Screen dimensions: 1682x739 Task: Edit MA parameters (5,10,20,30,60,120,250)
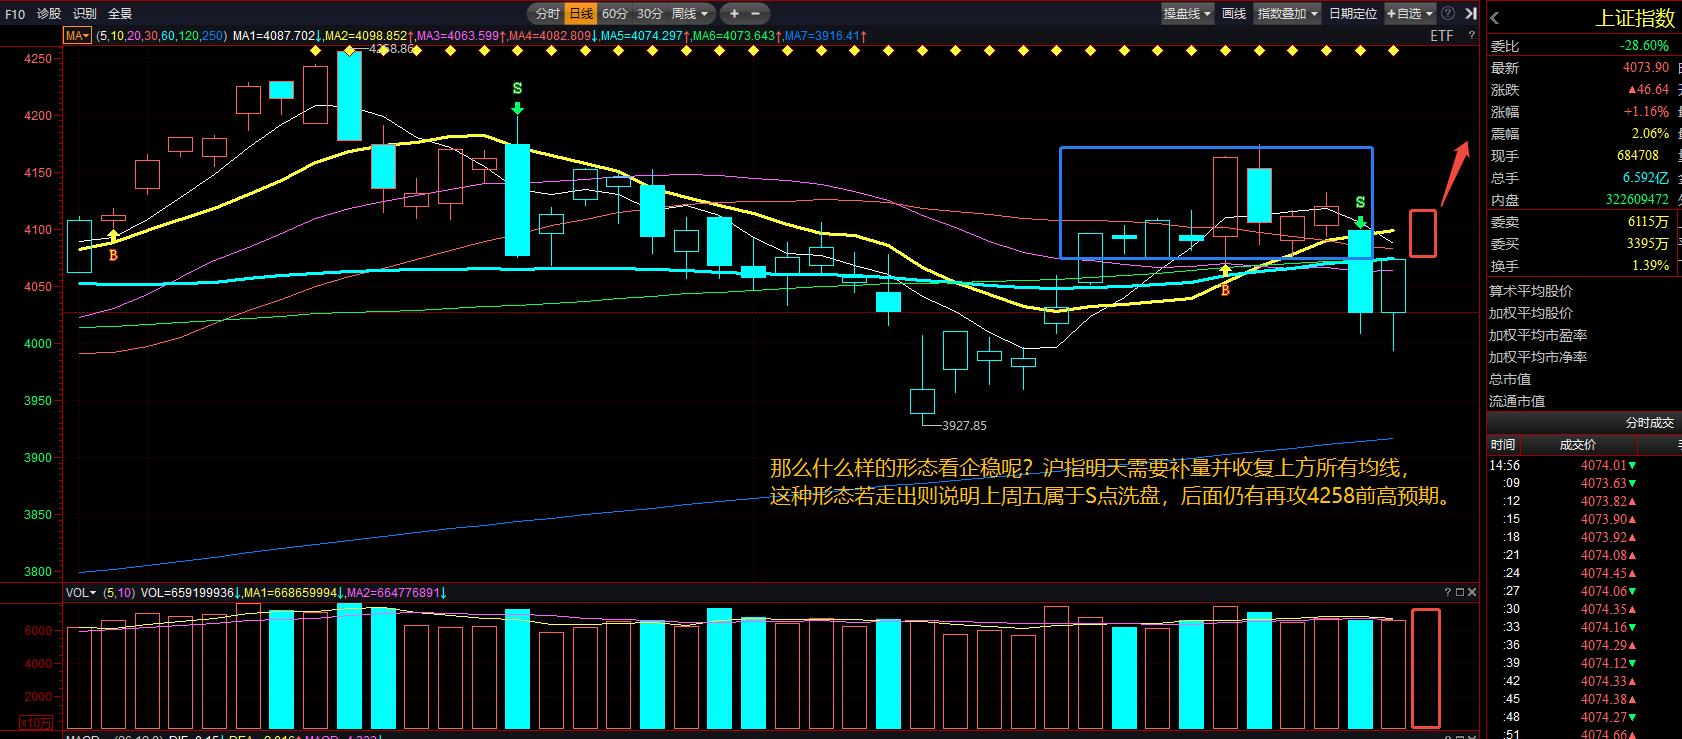(x=161, y=36)
